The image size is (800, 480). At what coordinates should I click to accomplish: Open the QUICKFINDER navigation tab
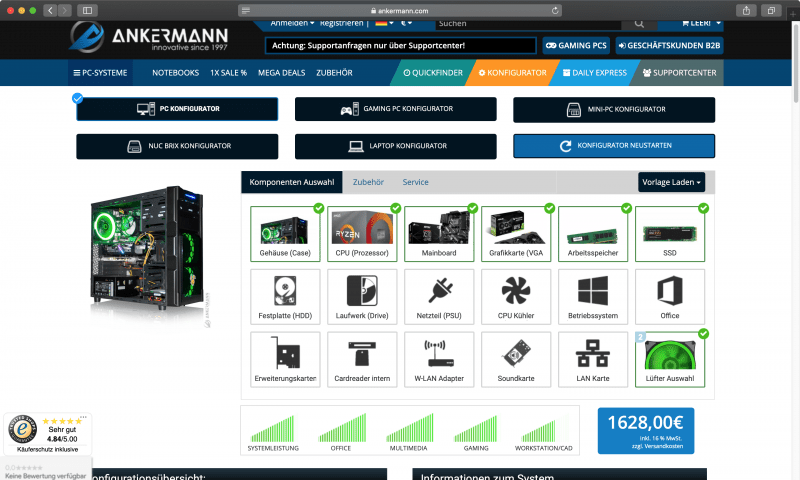433,73
